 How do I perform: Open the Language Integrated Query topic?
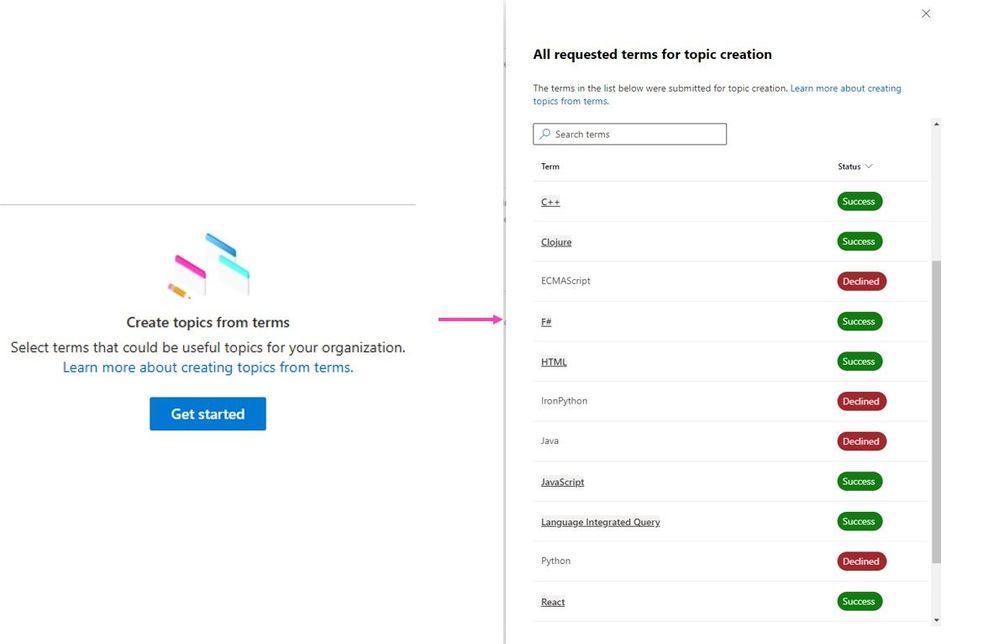(600, 522)
